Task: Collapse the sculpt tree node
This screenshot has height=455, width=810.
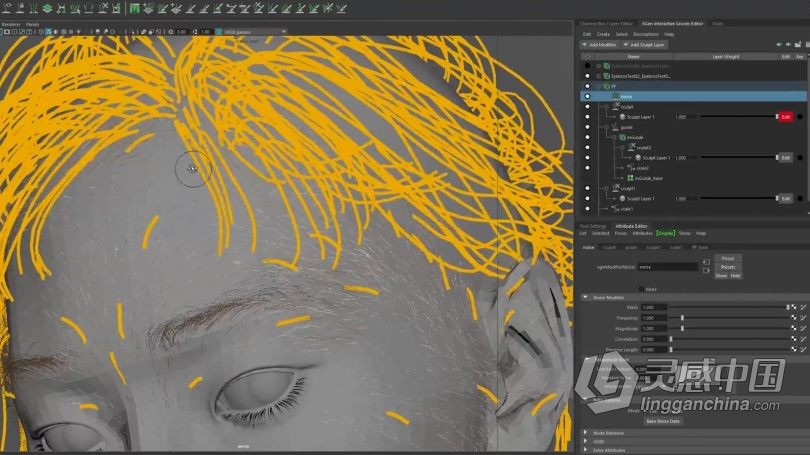Action: pyautogui.click(x=606, y=107)
